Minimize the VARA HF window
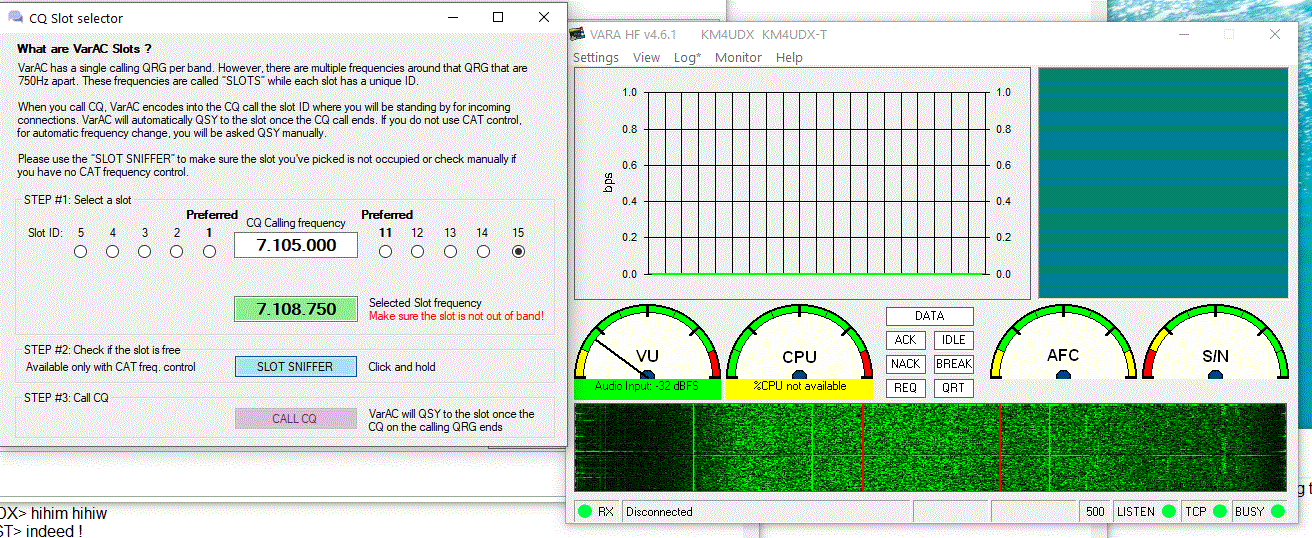The width and height of the screenshot is (1312, 538). (x=1183, y=34)
